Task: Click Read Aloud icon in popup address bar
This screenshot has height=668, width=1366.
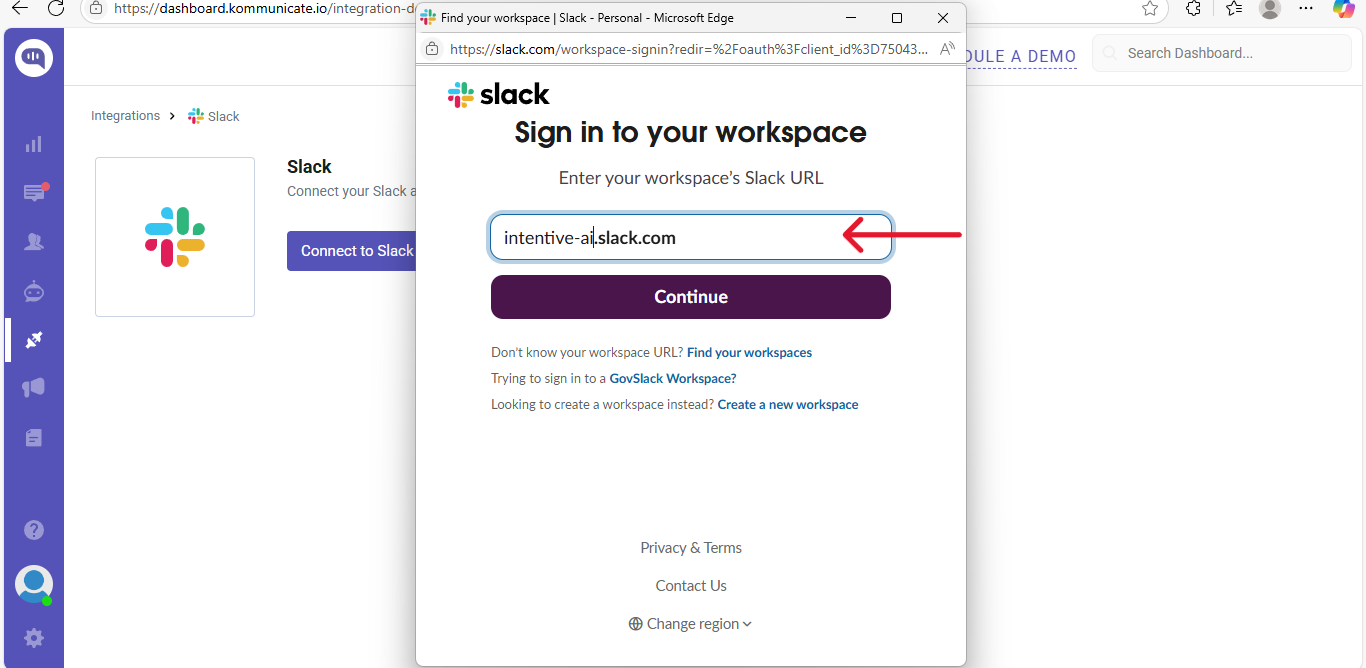Action: click(x=947, y=48)
